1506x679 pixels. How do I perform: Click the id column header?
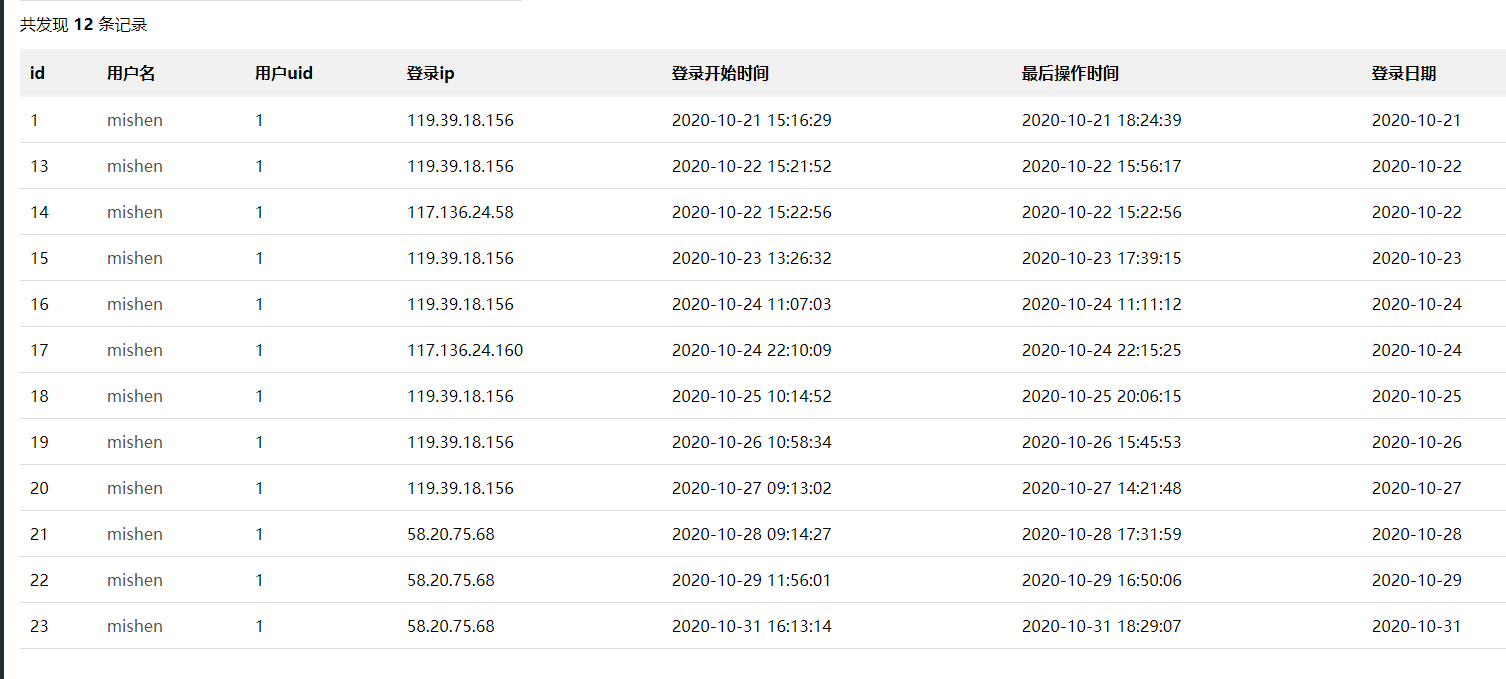click(37, 74)
